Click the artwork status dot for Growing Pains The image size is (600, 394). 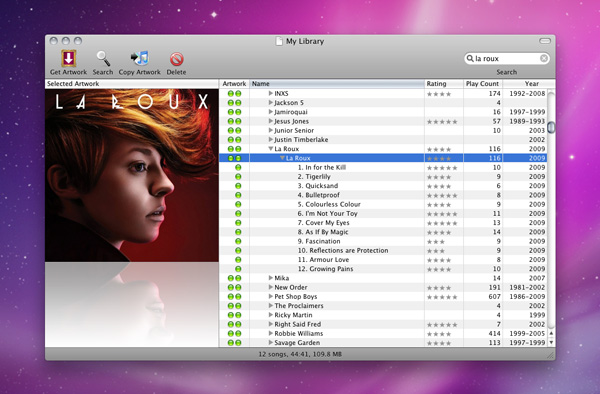click(238, 269)
